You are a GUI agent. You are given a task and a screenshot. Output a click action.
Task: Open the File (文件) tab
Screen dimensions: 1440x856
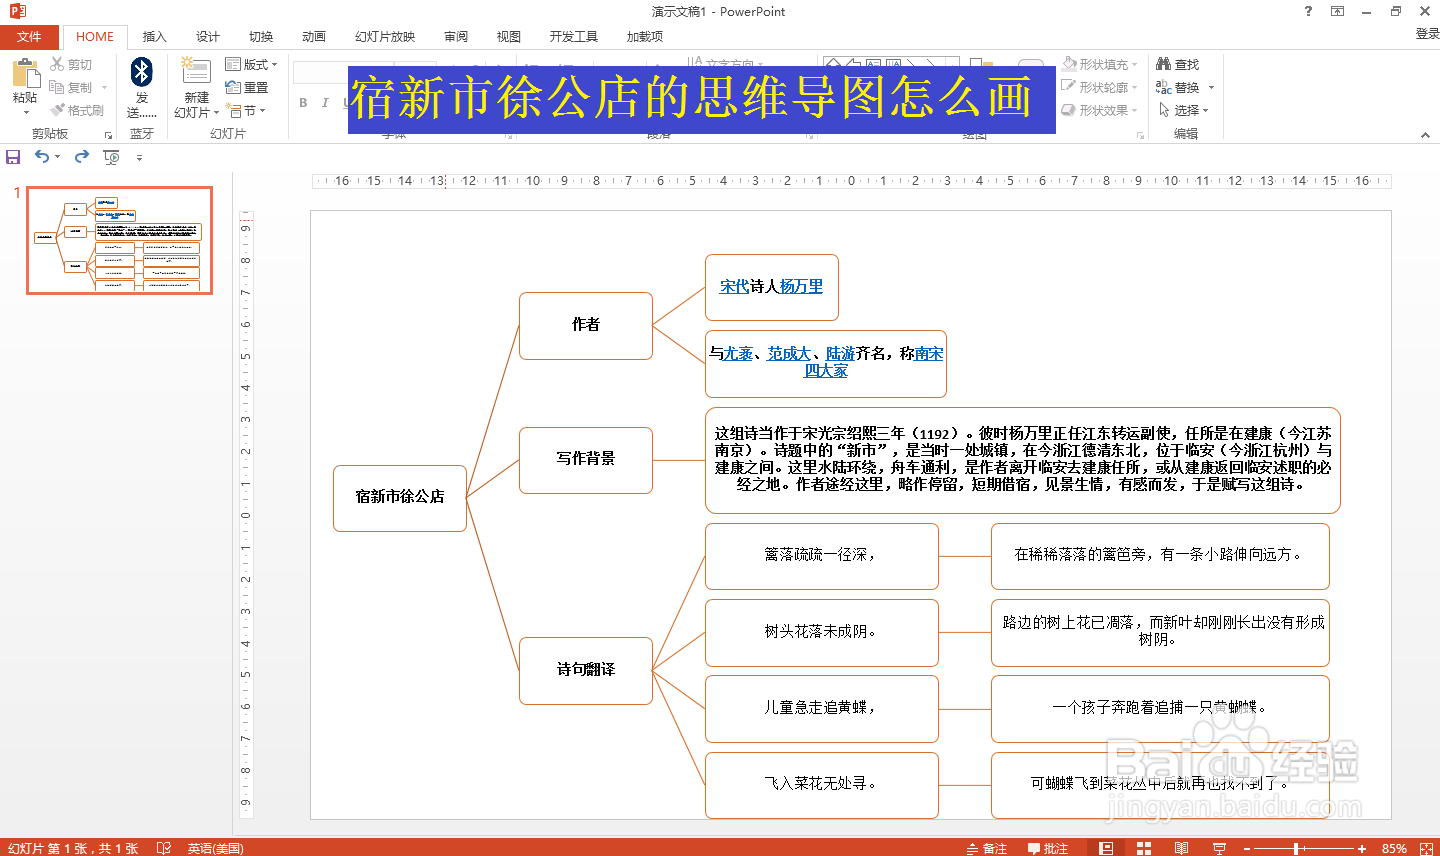[29, 36]
